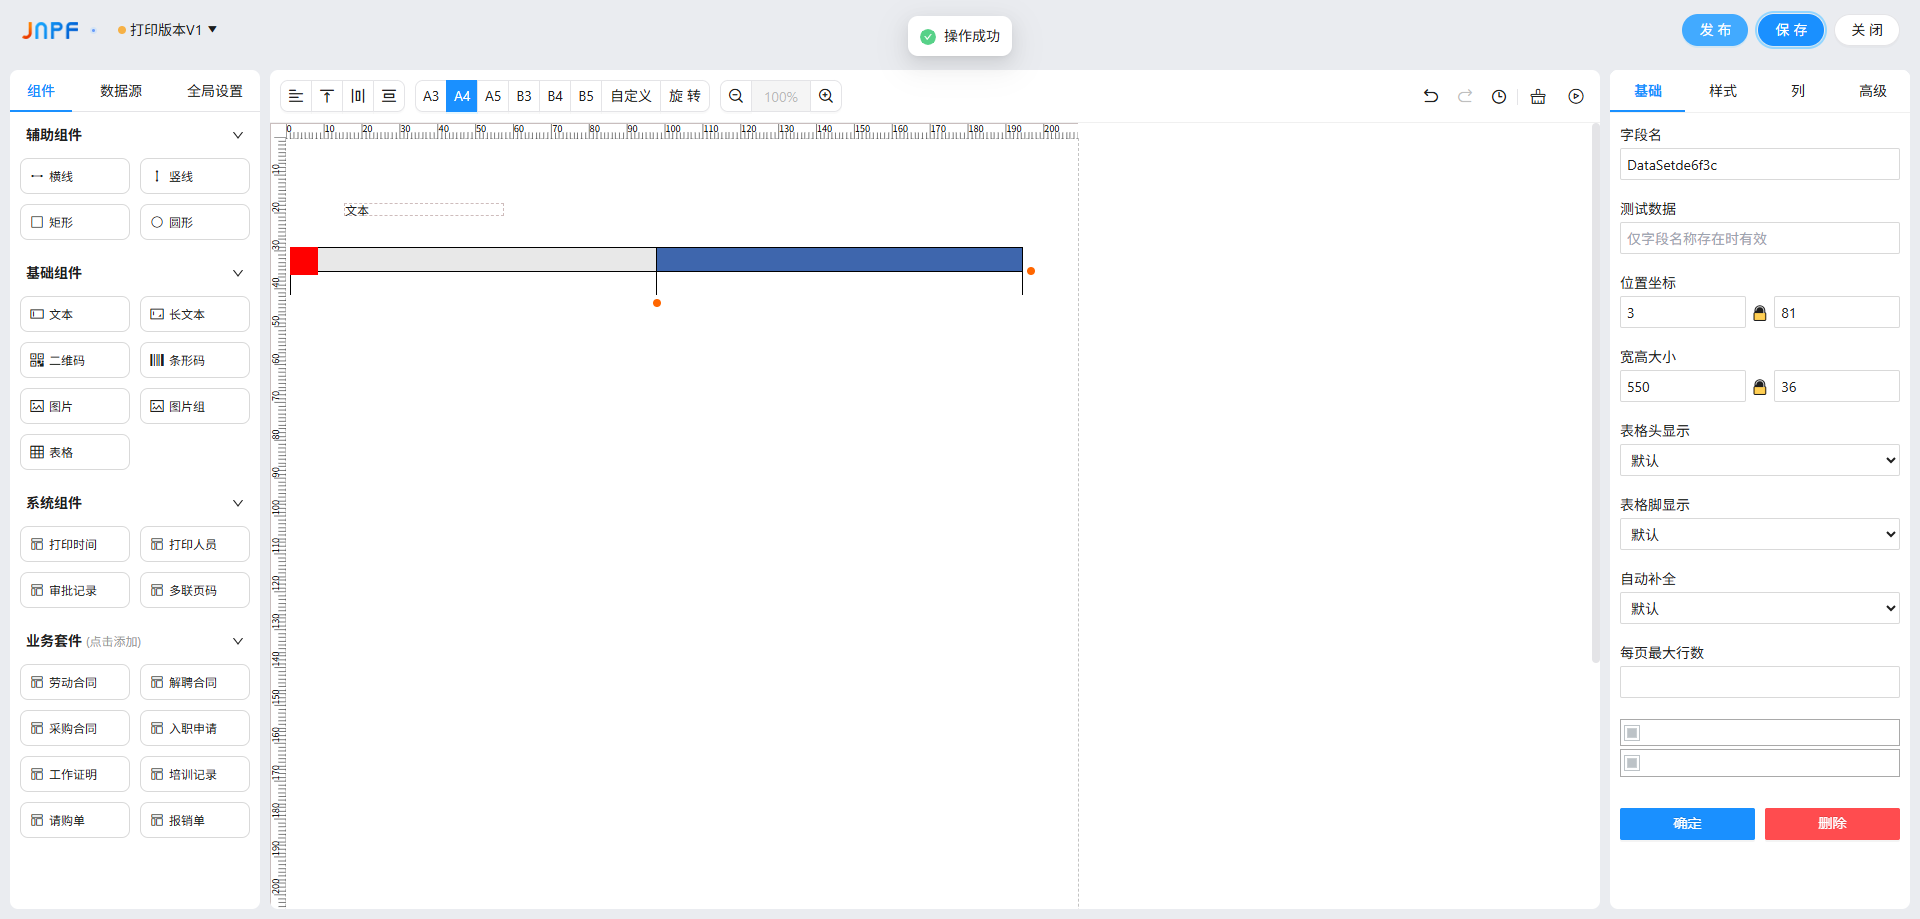
Task: Add a 图片 image component
Action: (75, 406)
